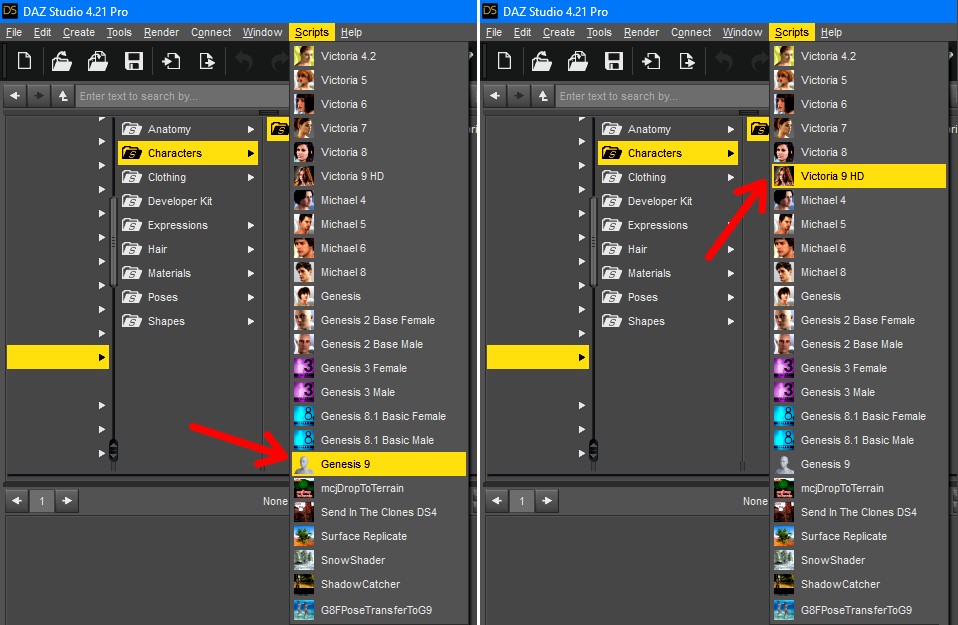
Task: Expand Anatomy submenu arrow in left window
Action: tap(250, 129)
